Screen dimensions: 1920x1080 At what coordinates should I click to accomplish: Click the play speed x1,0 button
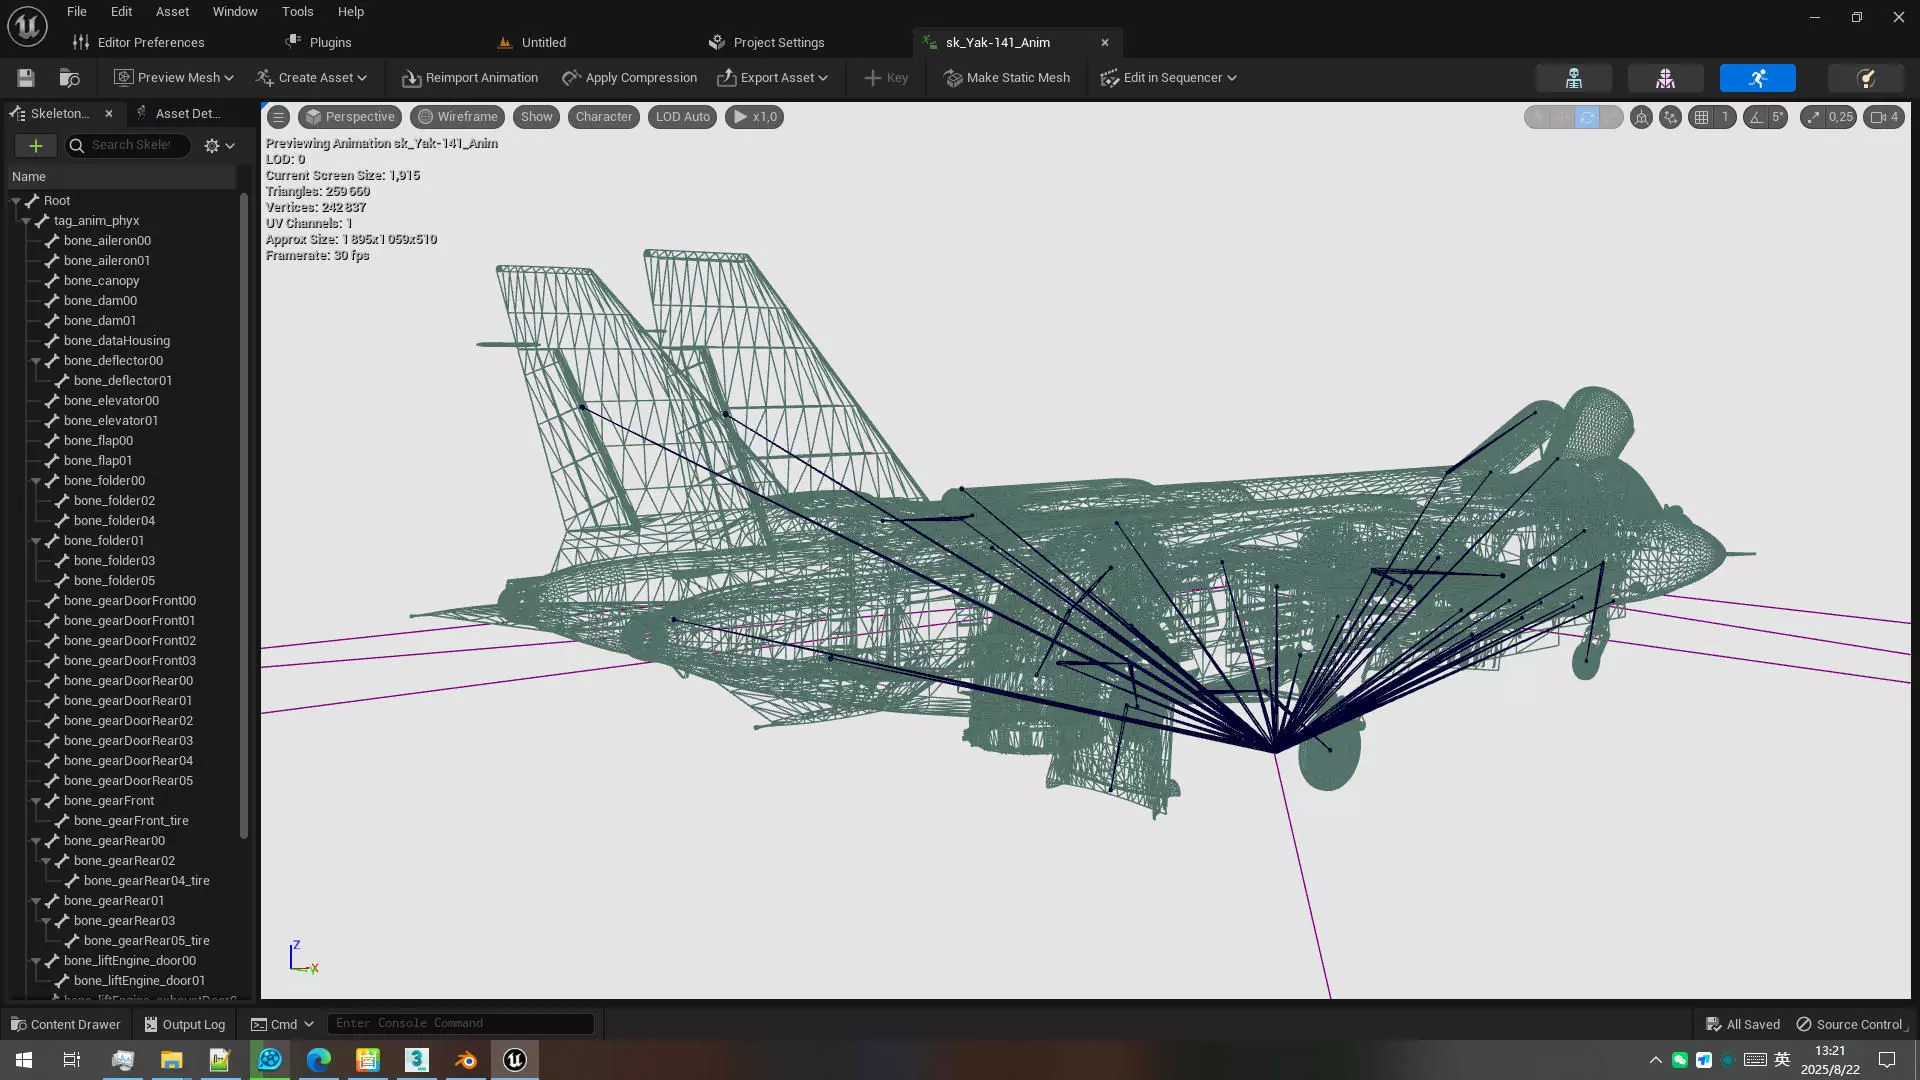coord(754,117)
